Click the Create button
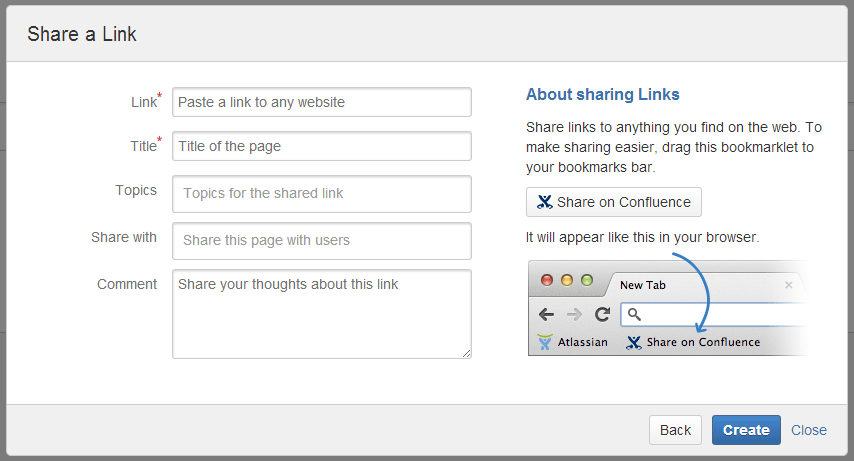 pyautogui.click(x=746, y=430)
